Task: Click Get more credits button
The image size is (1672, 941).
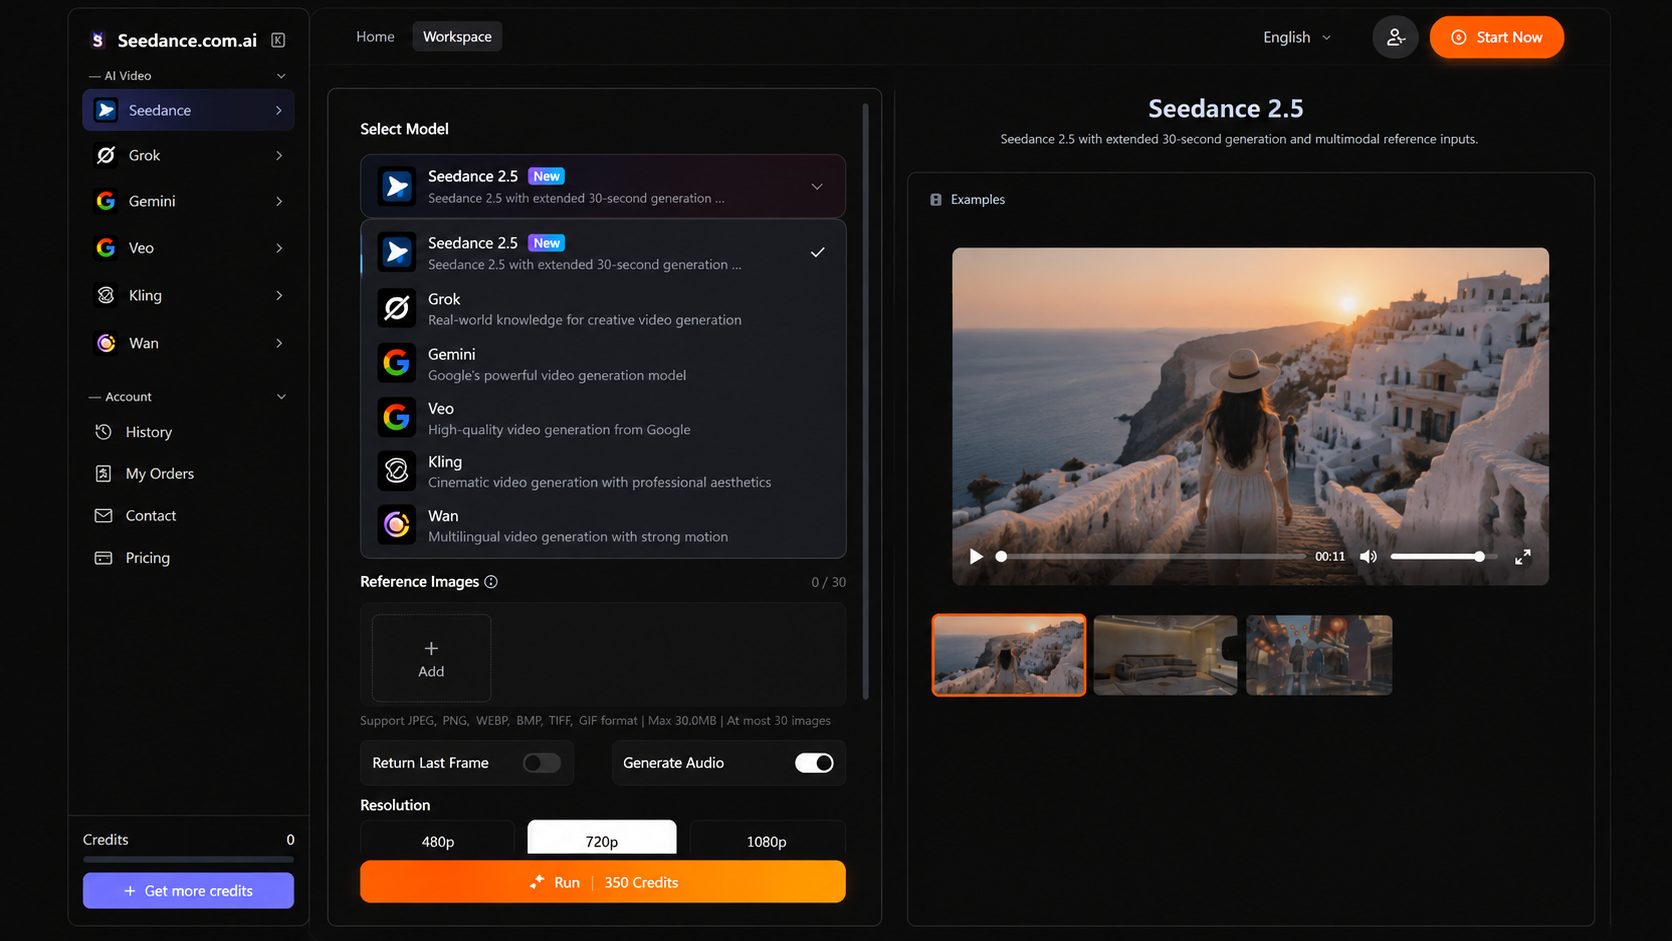Action: (188, 891)
